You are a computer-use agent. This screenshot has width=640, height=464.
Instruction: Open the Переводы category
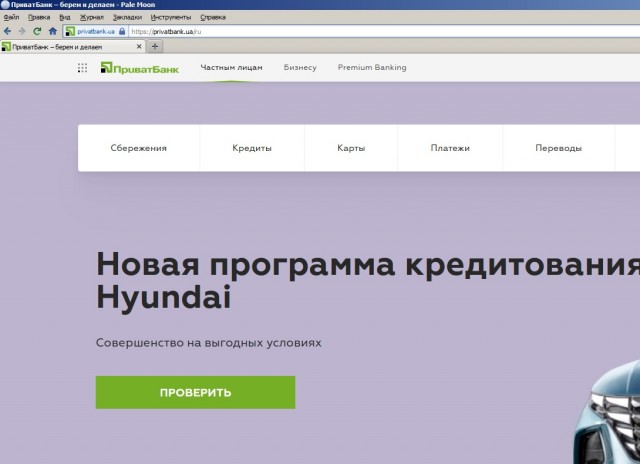tap(558, 148)
